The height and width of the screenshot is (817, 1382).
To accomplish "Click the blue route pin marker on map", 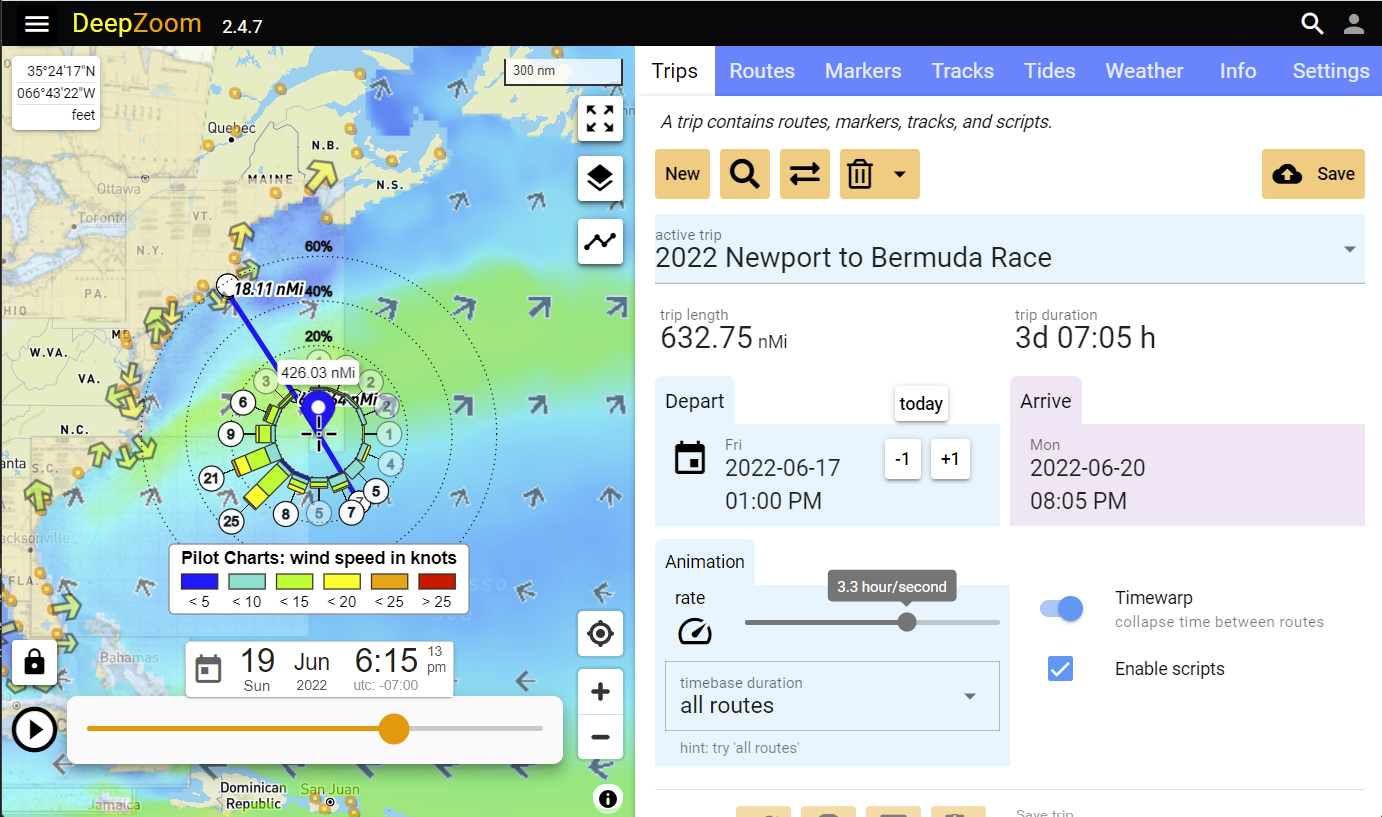I will [319, 413].
